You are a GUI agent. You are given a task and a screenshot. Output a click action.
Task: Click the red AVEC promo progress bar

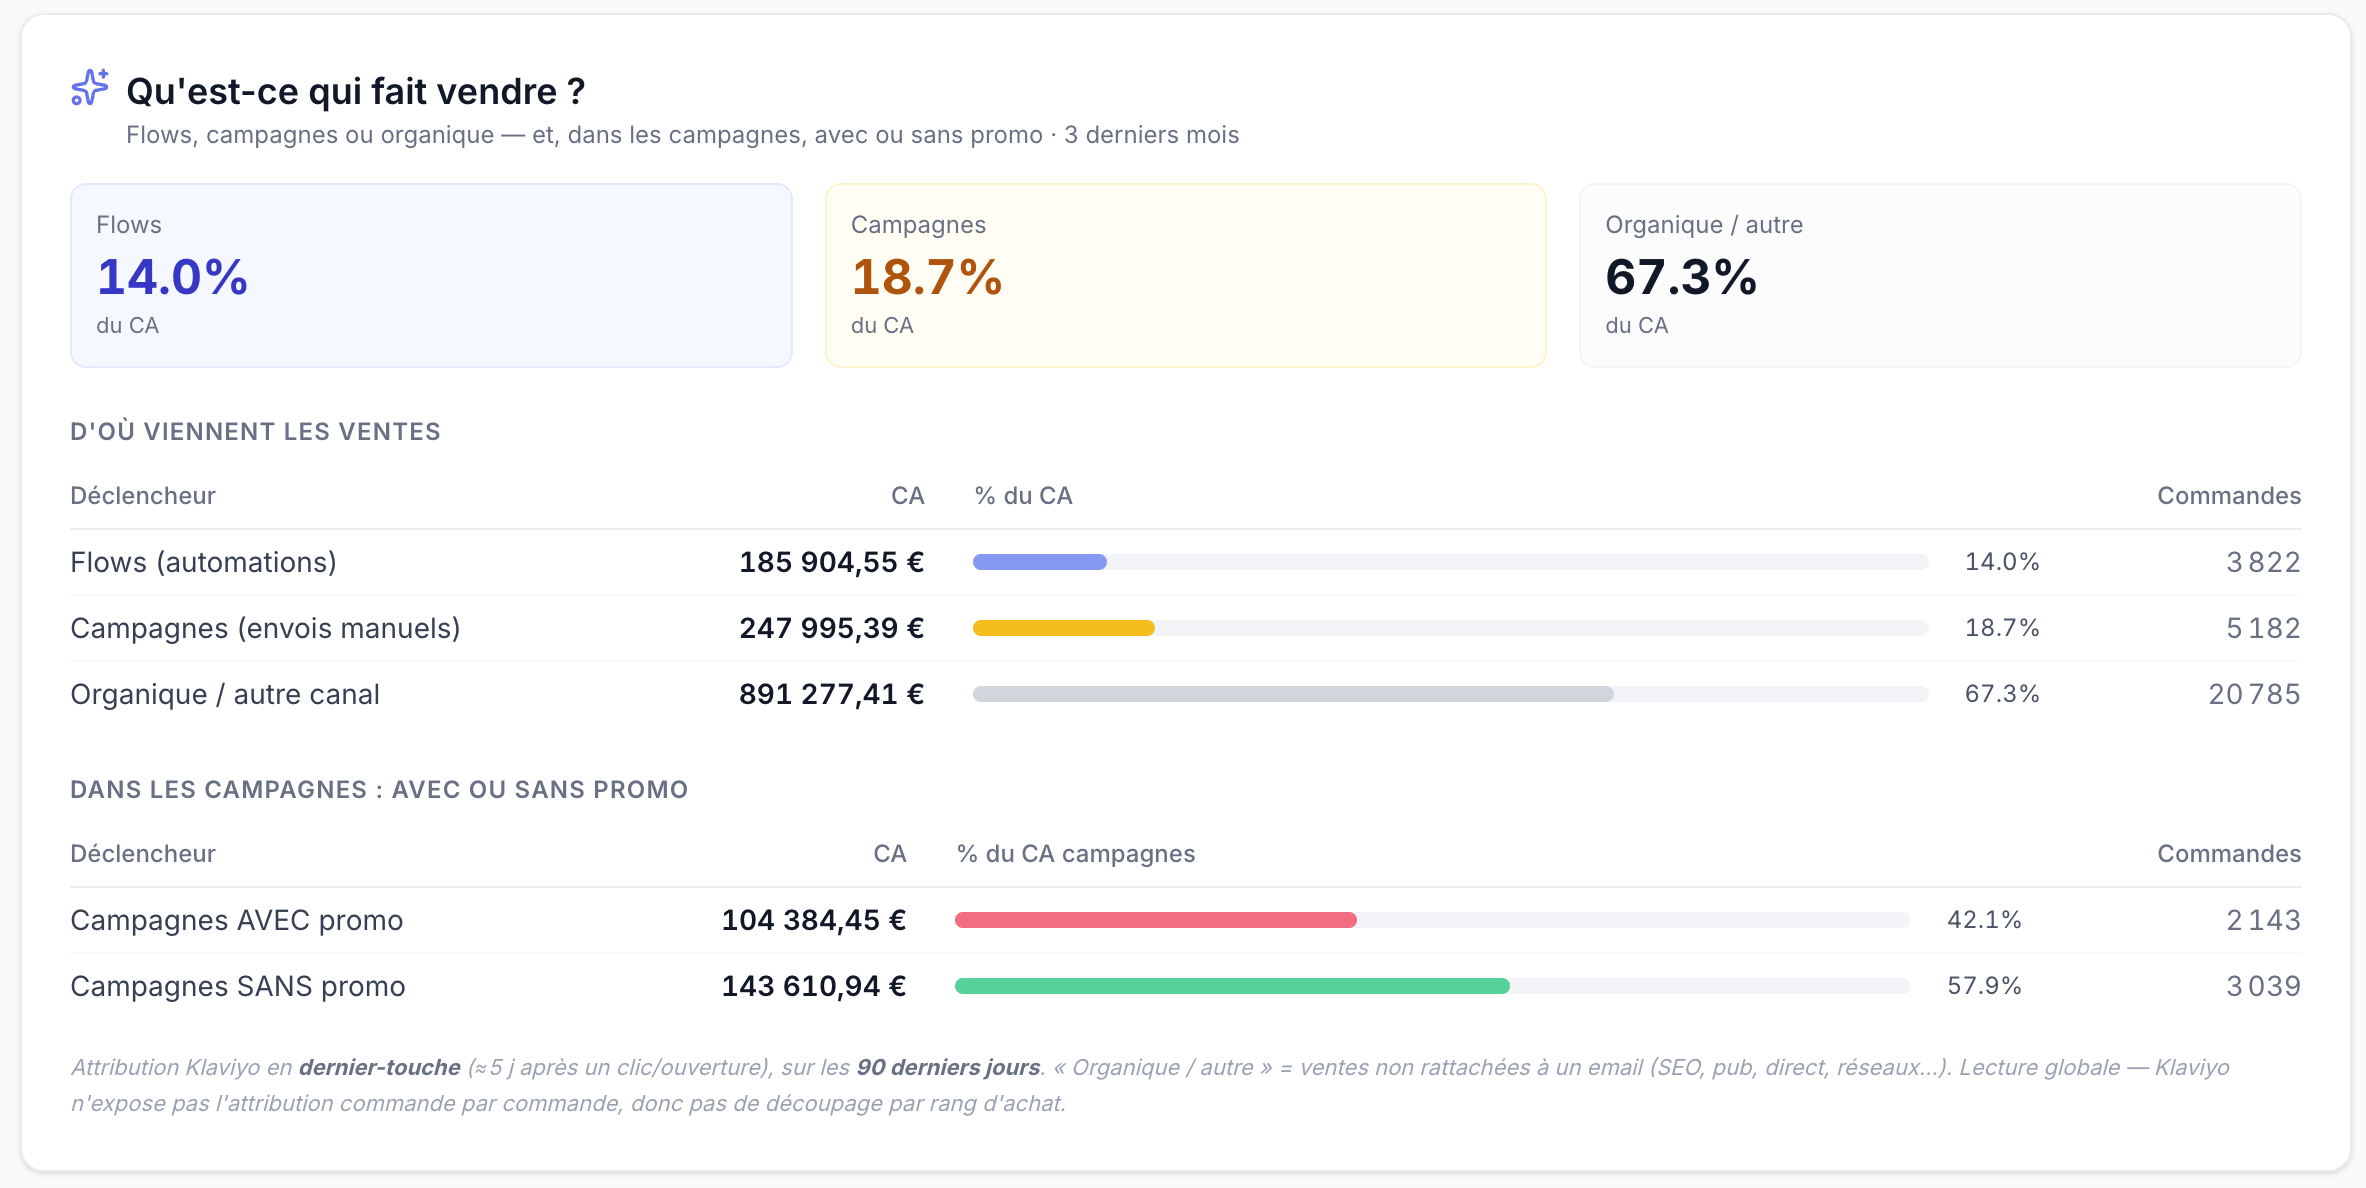click(1156, 920)
